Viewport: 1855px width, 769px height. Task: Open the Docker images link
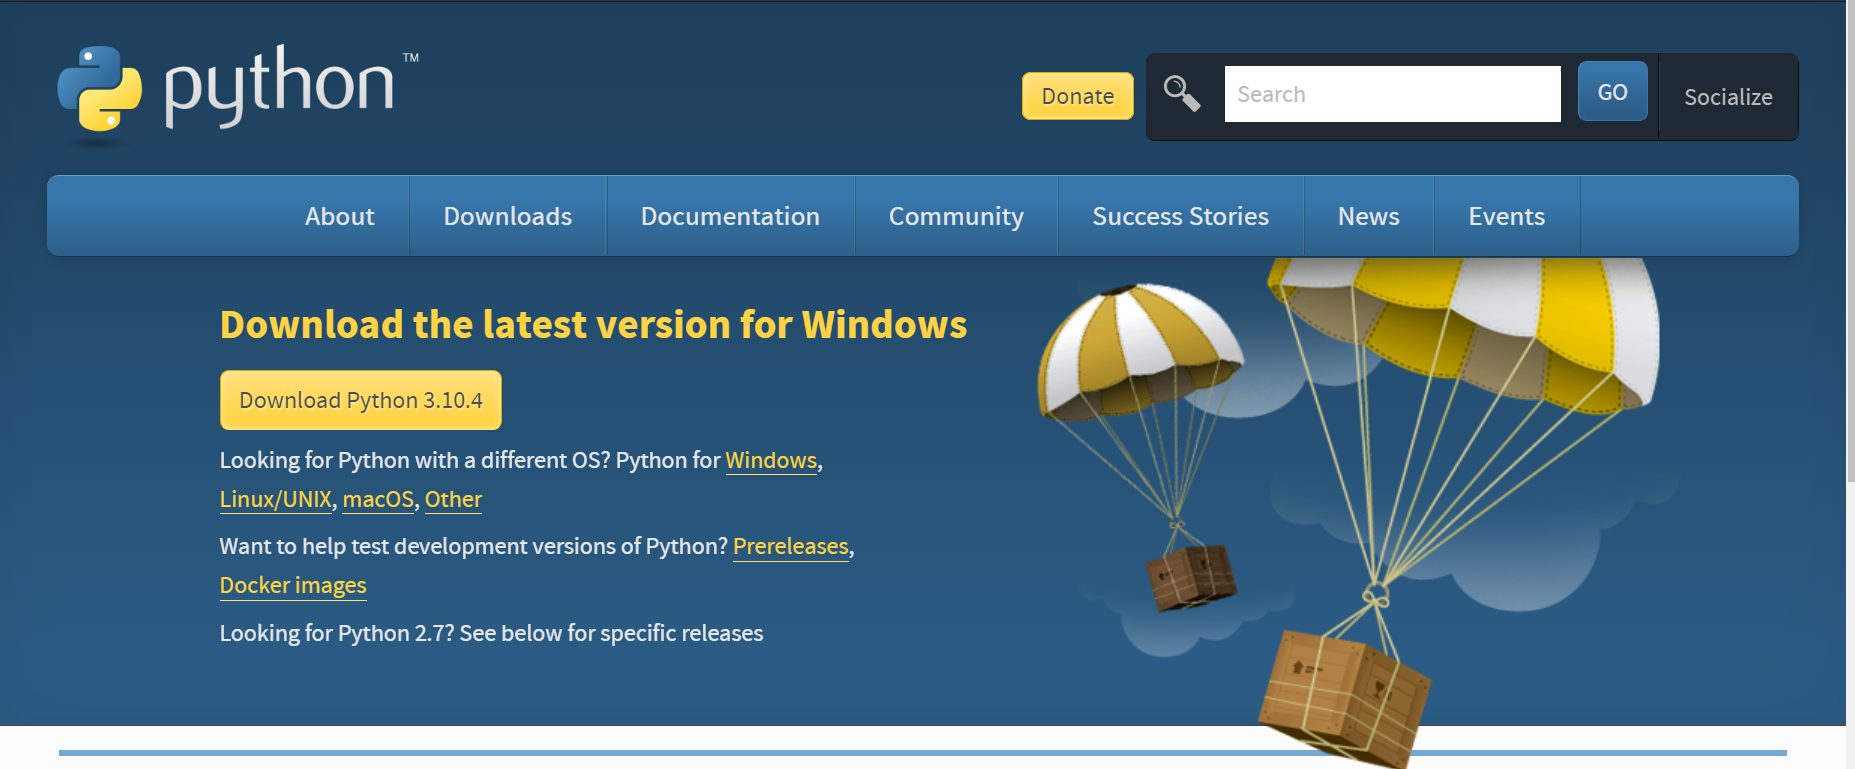[293, 585]
